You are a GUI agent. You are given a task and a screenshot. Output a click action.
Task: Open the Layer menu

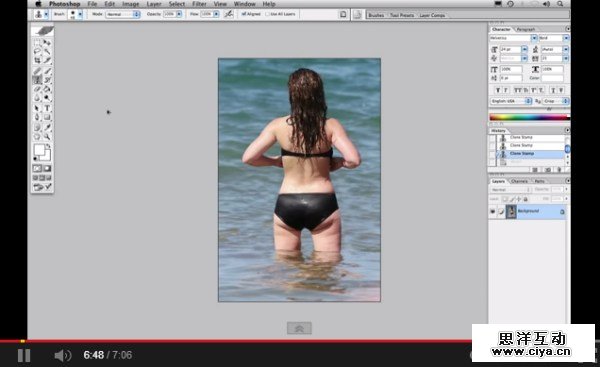click(x=154, y=4)
